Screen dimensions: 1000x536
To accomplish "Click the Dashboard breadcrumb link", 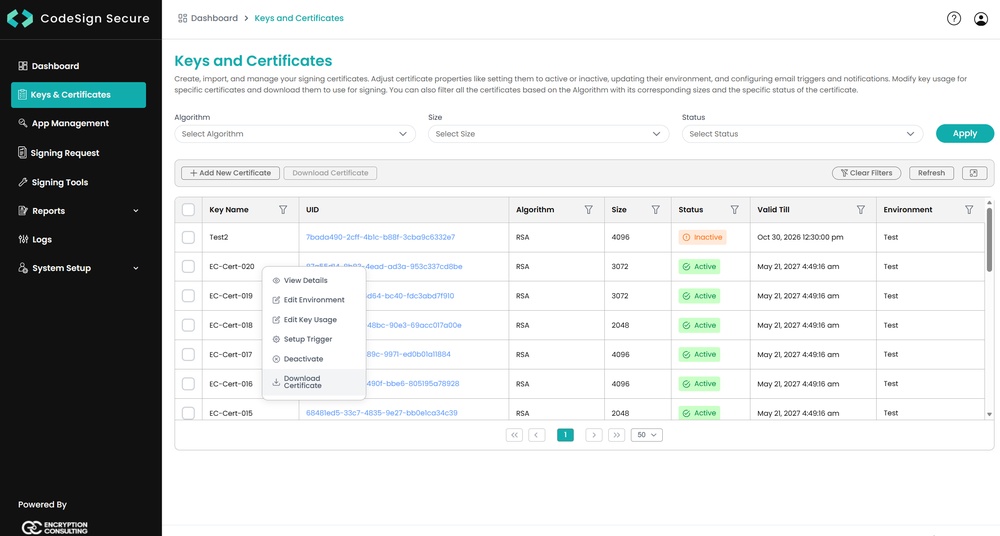I will (x=208, y=19).
